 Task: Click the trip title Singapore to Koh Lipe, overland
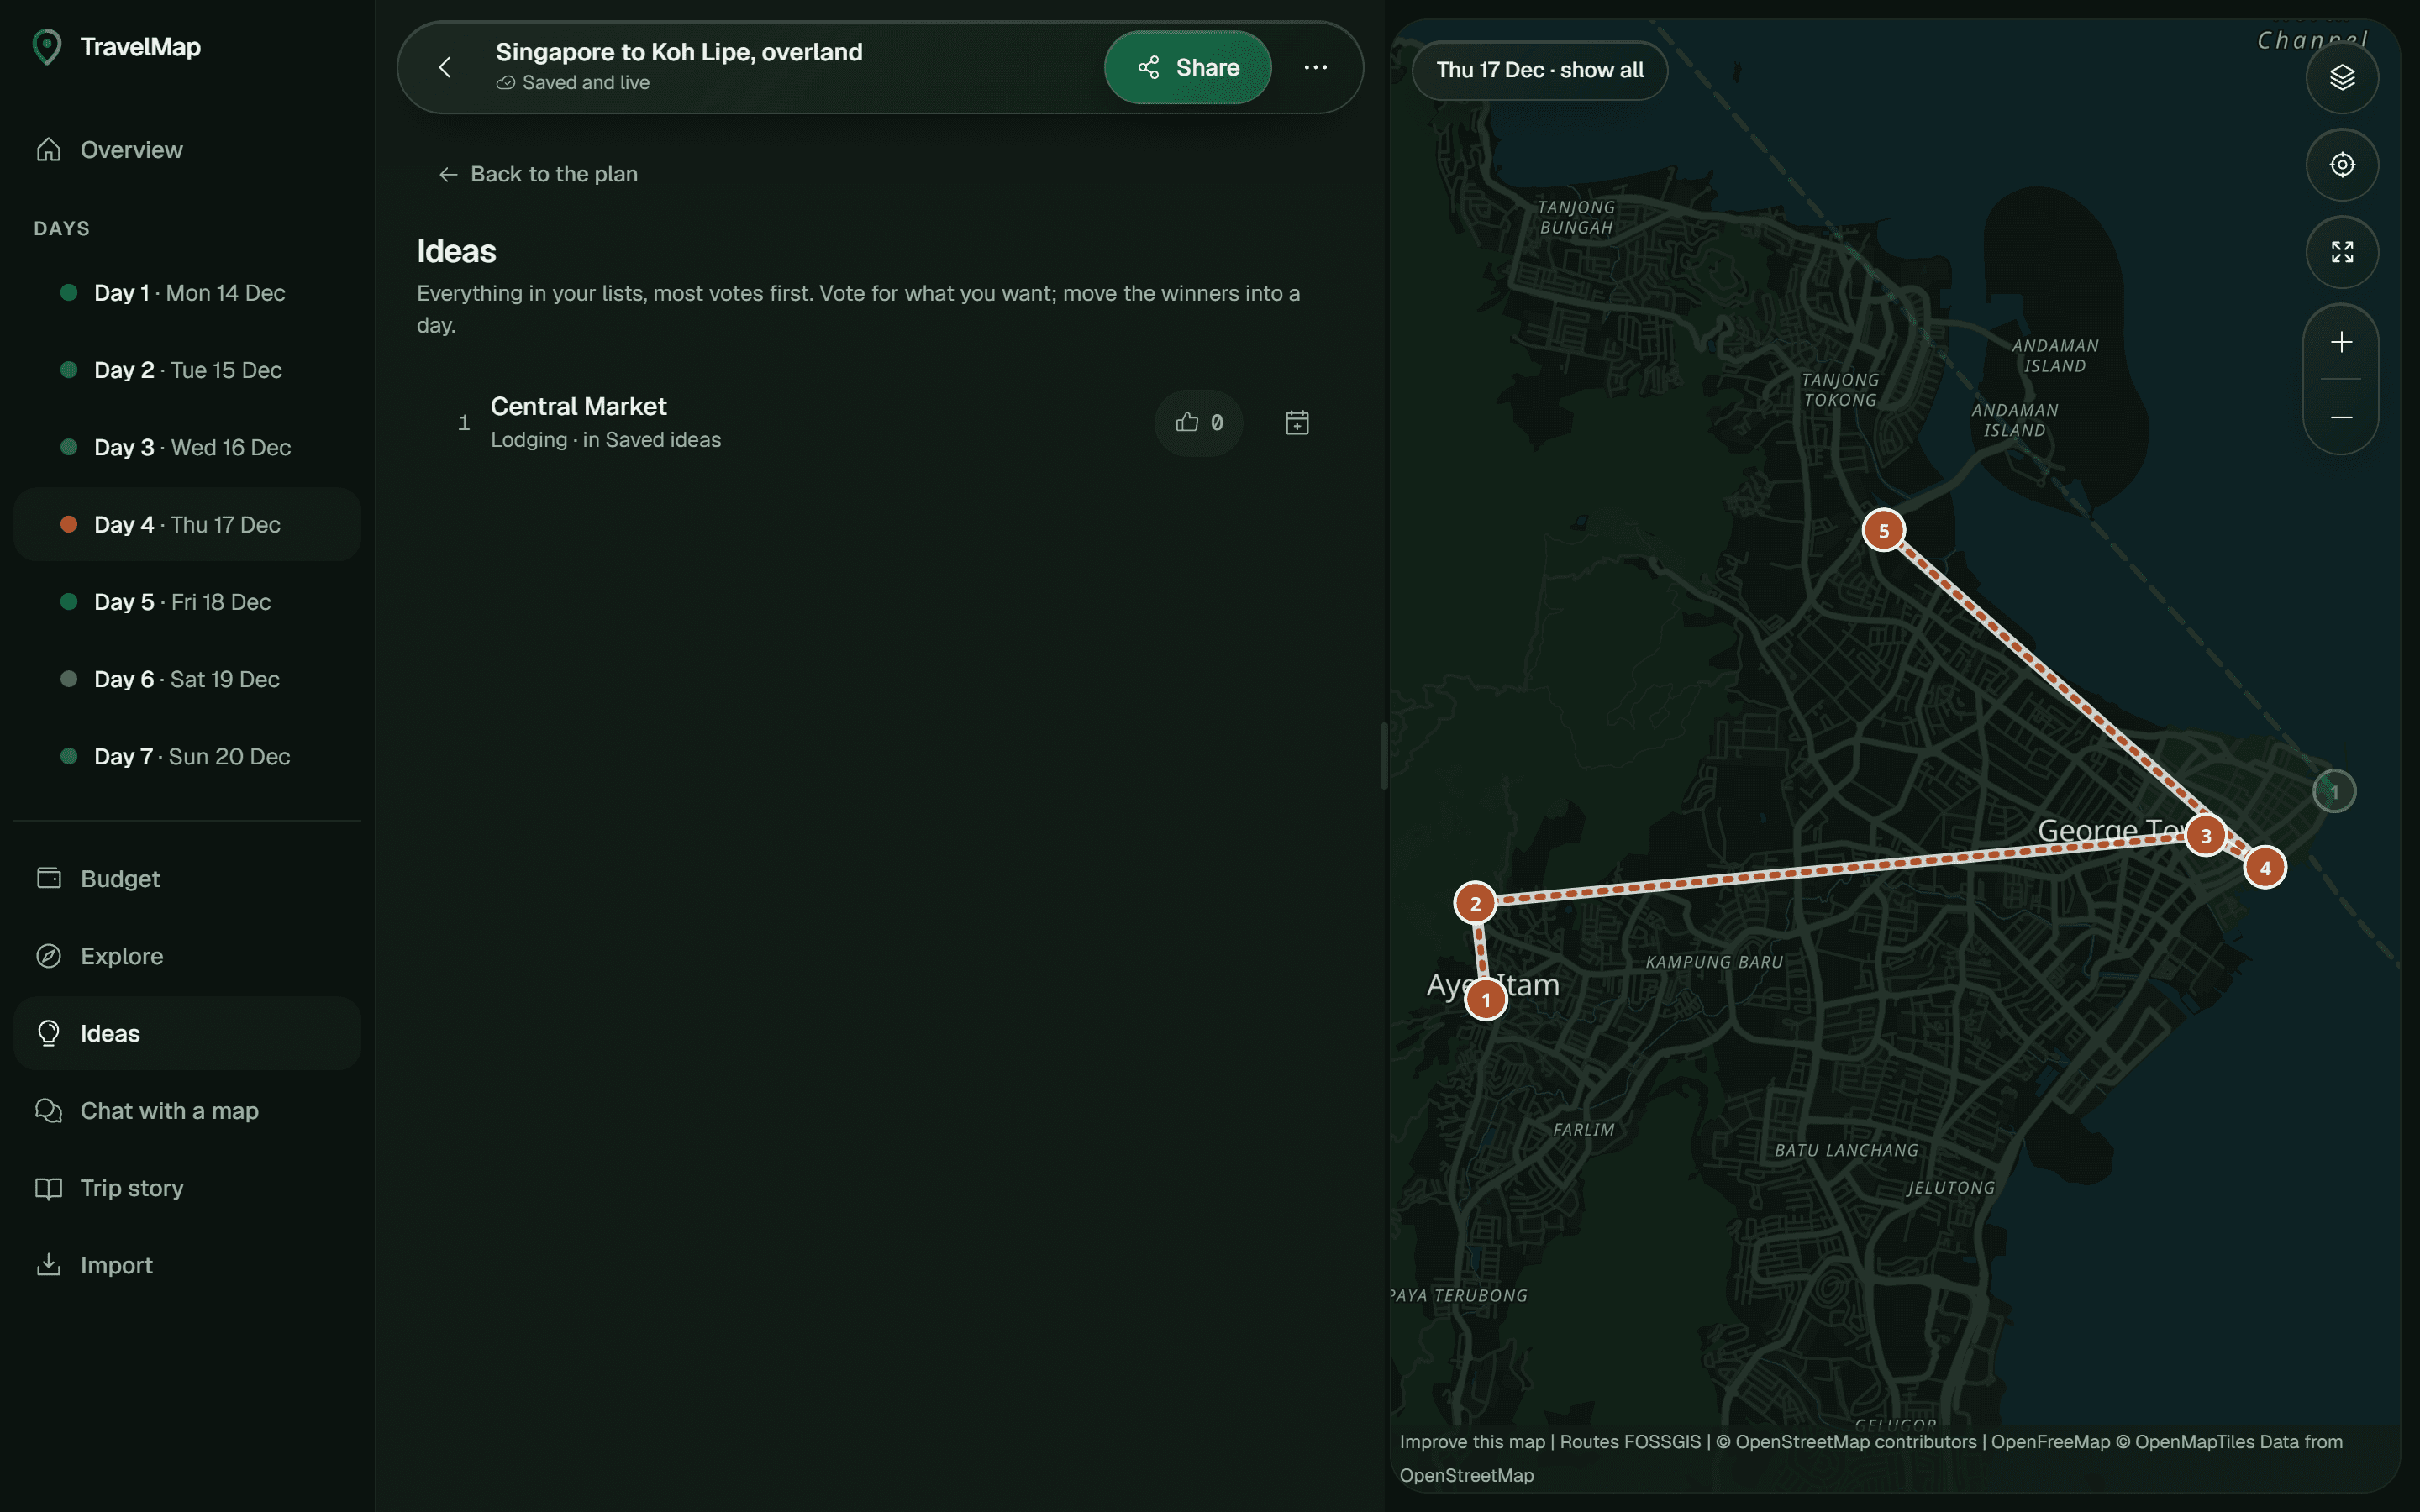[679, 52]
